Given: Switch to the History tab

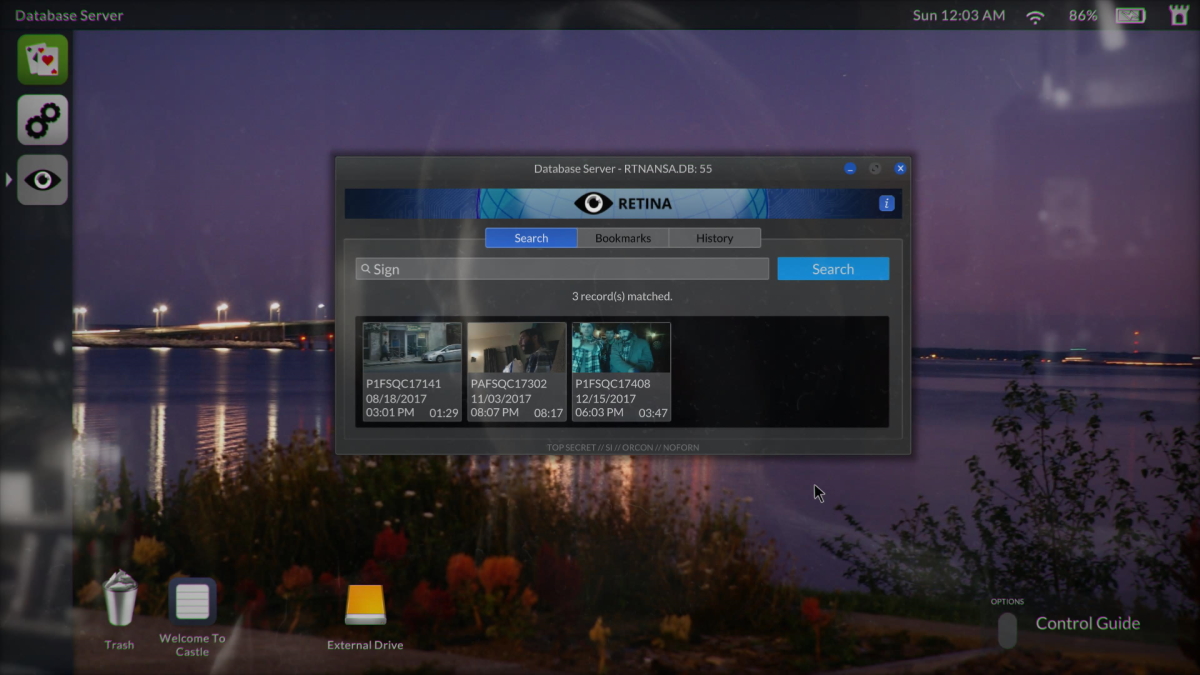Looking at the screenshot, I should point(714,238).
